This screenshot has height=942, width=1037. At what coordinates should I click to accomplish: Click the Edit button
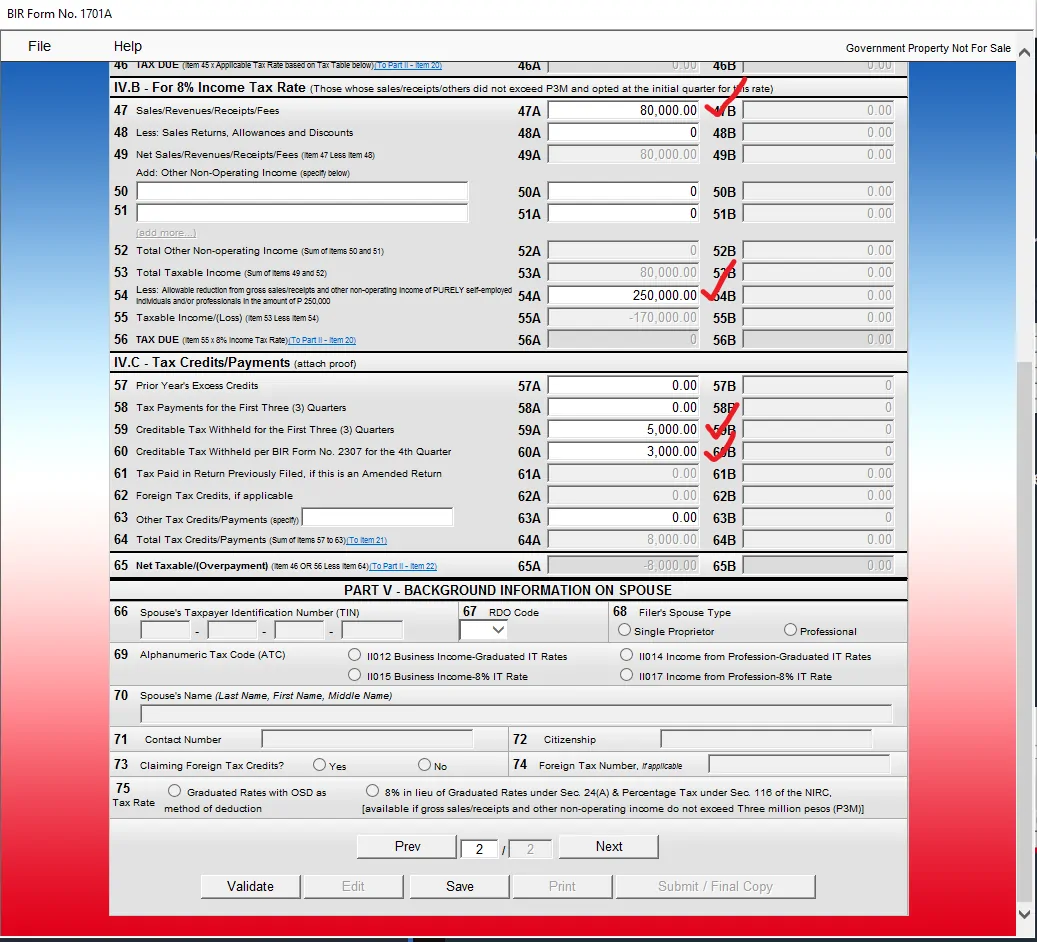[x=353, y=886]
